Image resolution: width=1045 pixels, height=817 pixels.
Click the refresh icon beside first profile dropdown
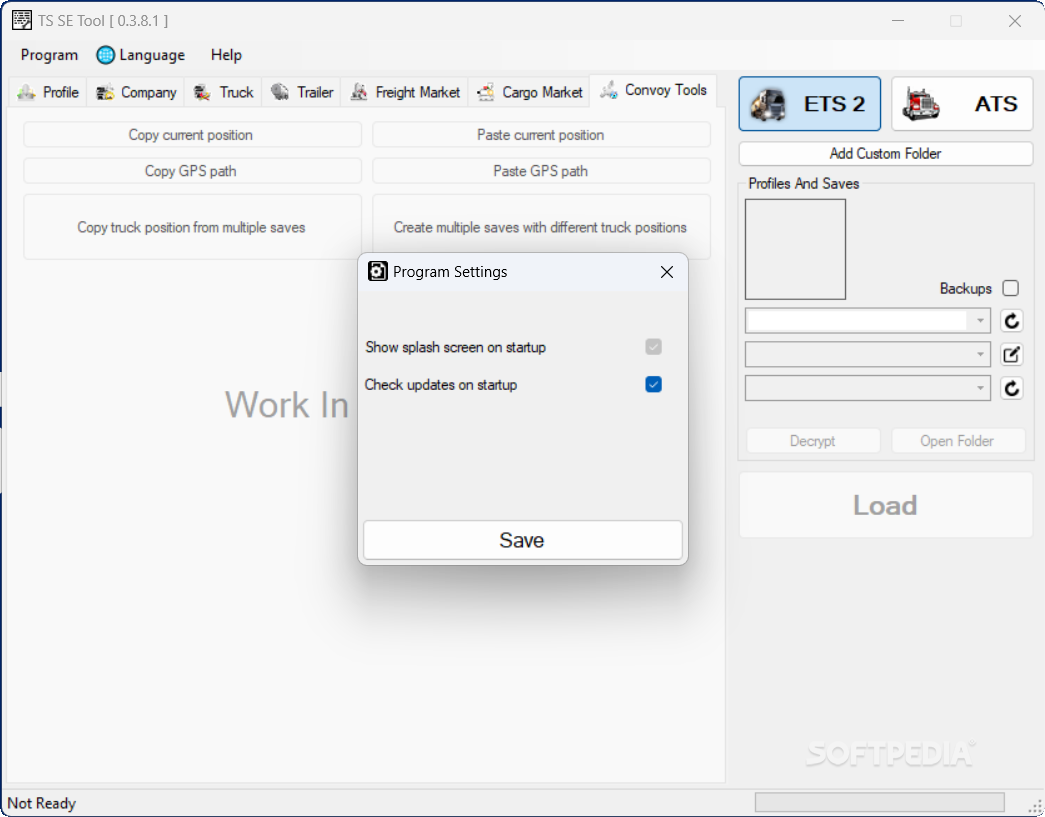click(x=1012, y=321)
